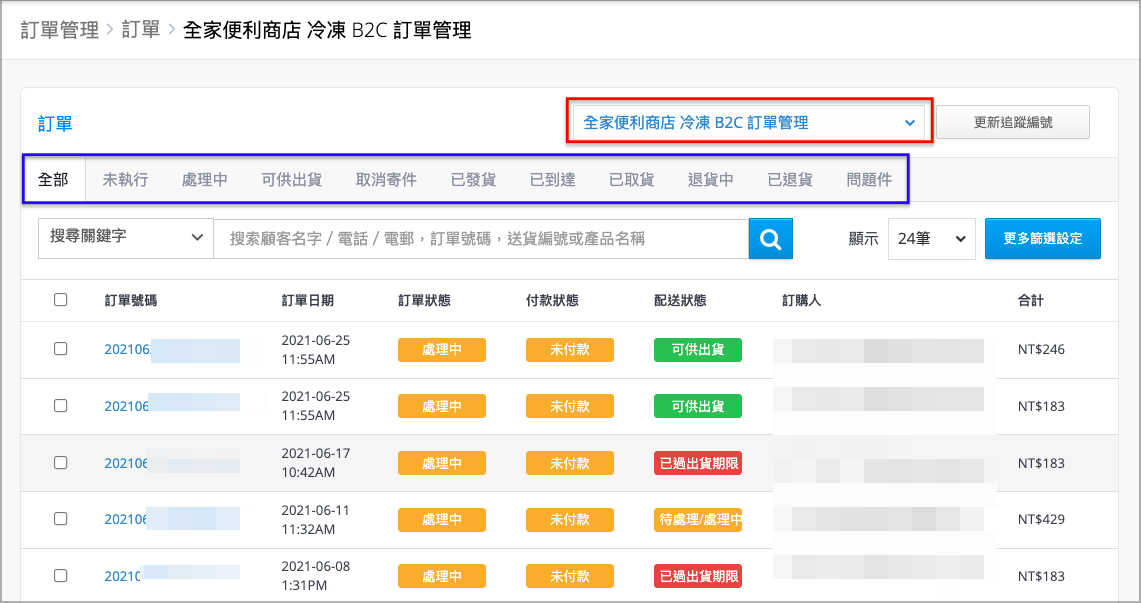The image size is (1141, 603).
Task: Click the 合計 column header
Action: (x=1030, y=300)
